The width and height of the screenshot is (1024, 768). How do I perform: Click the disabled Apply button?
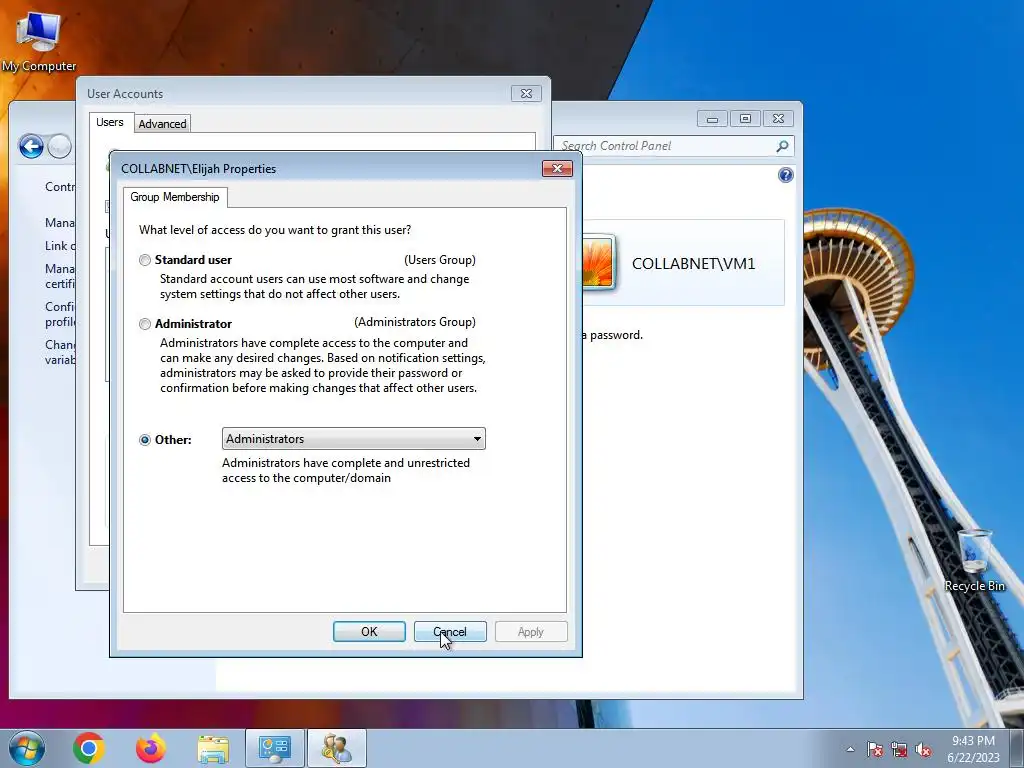click(531, 632)
